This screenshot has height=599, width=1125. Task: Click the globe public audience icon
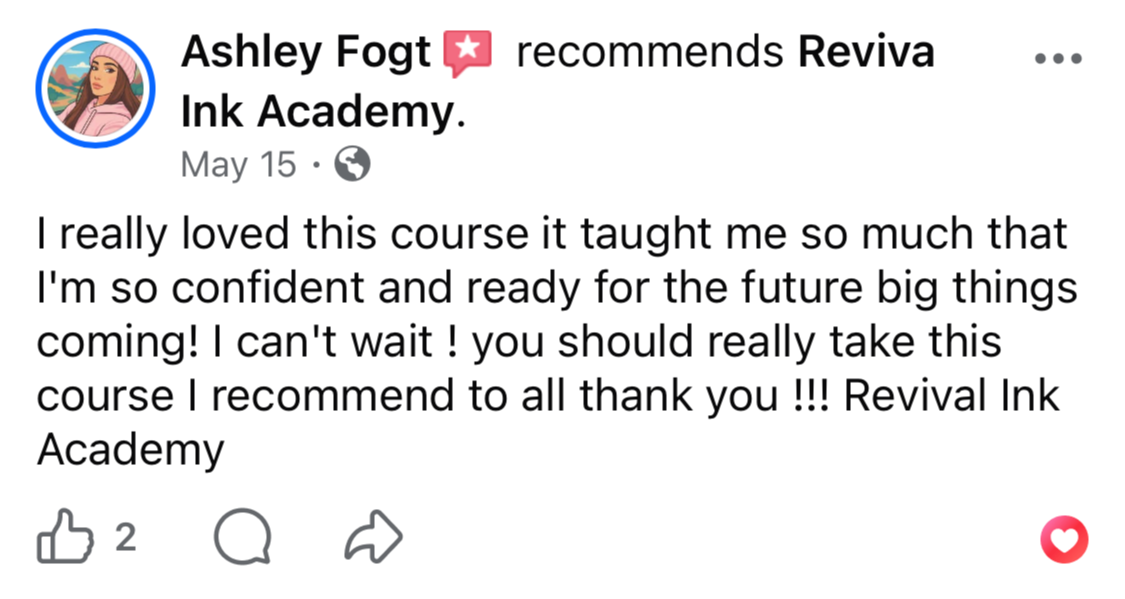point(352,165)
